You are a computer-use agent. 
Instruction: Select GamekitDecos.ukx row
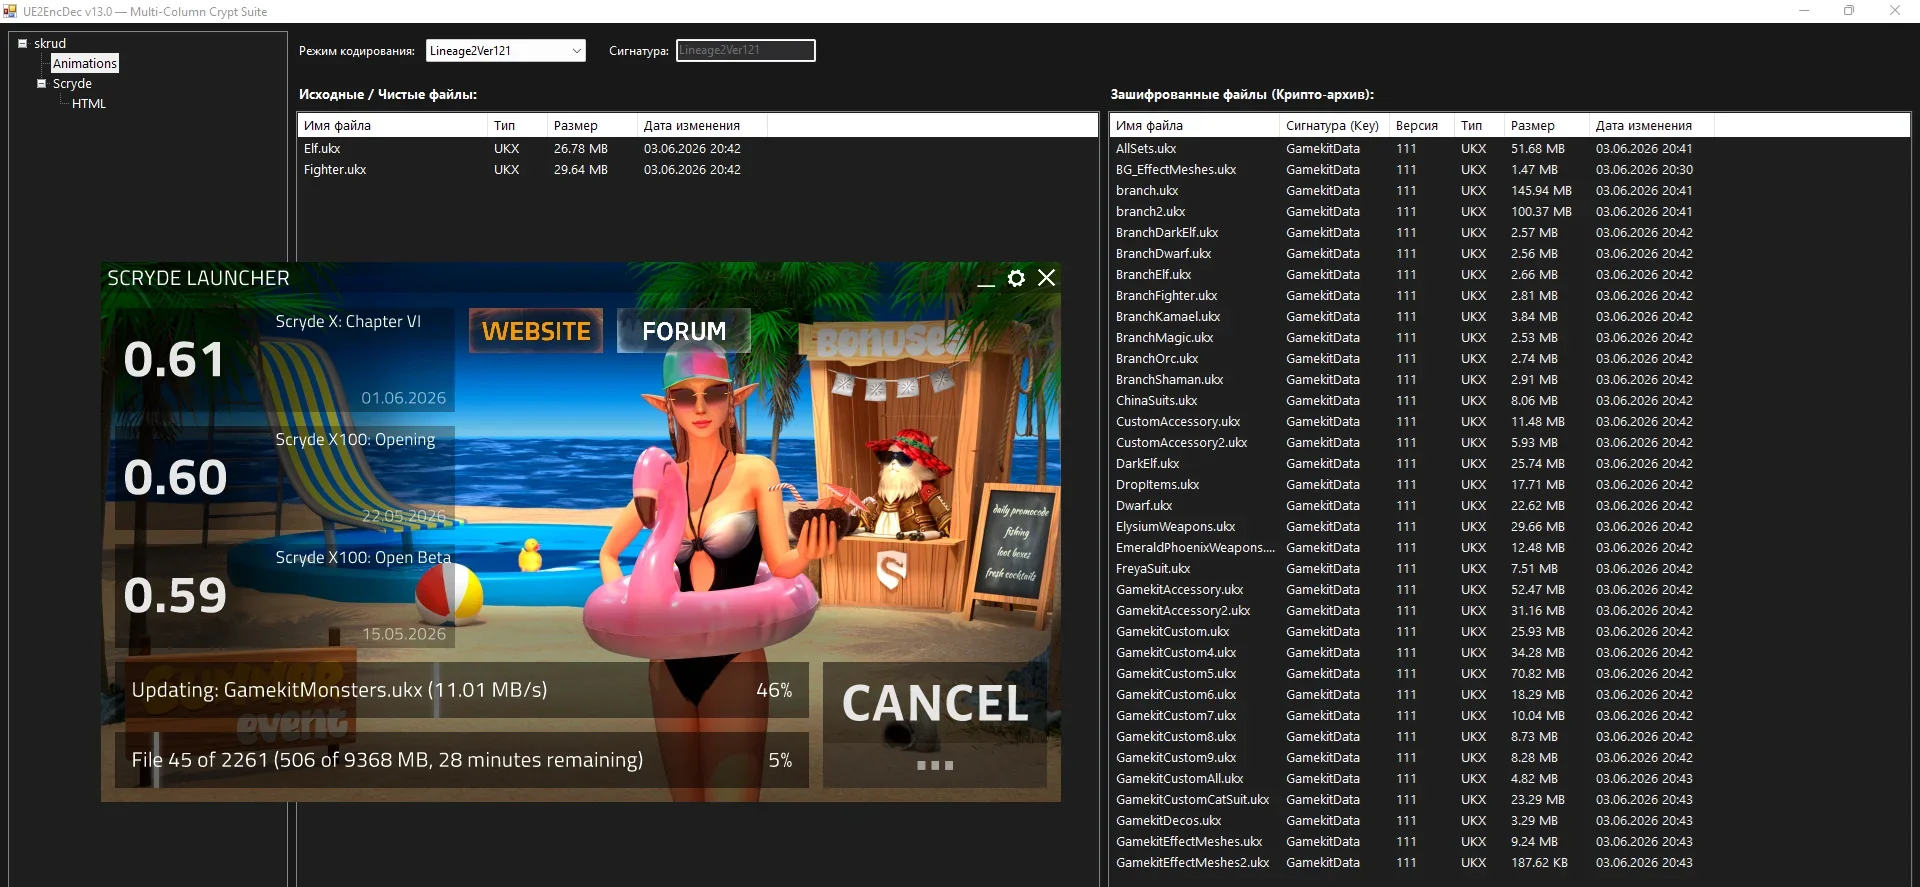click(x=1510, y=820)
